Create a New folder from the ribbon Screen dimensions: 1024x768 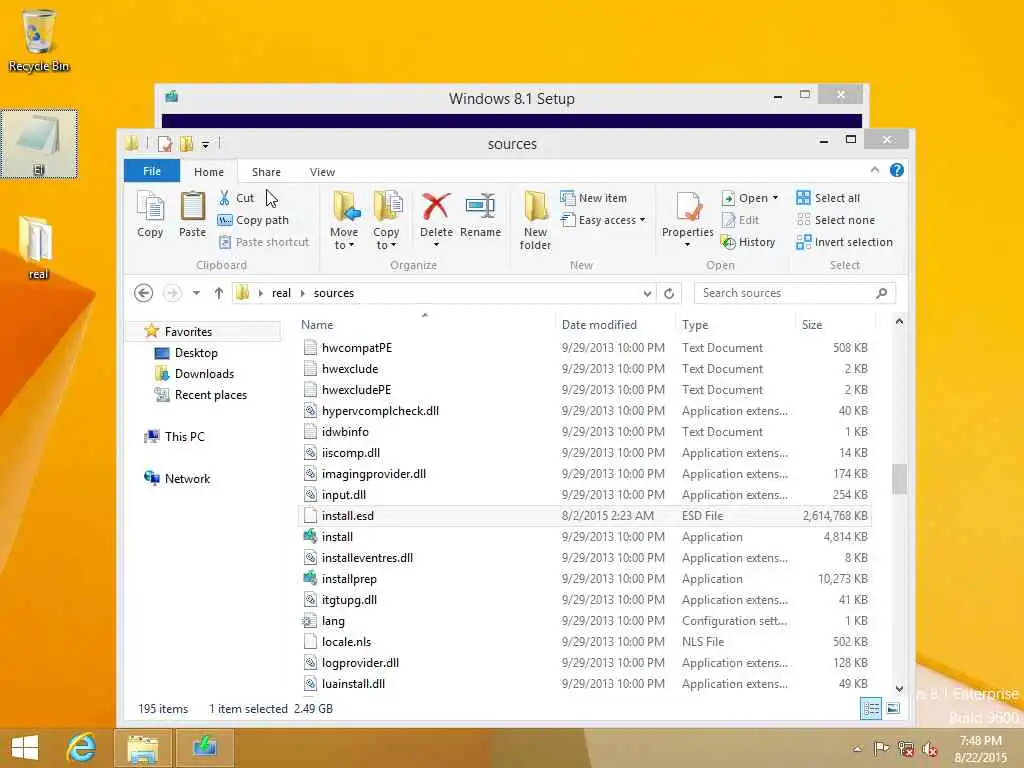pos(535,220)
